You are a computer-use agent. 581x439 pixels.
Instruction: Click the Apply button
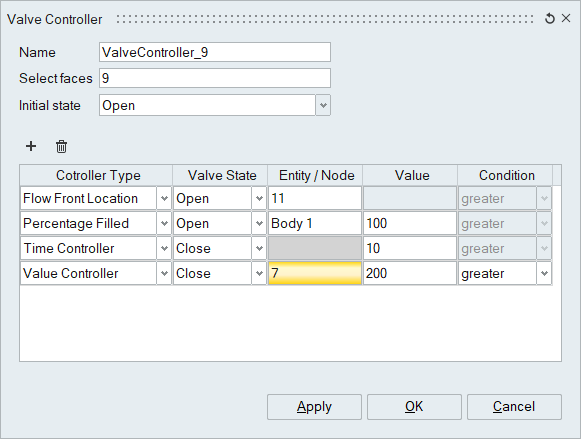[x=314, y=407]
